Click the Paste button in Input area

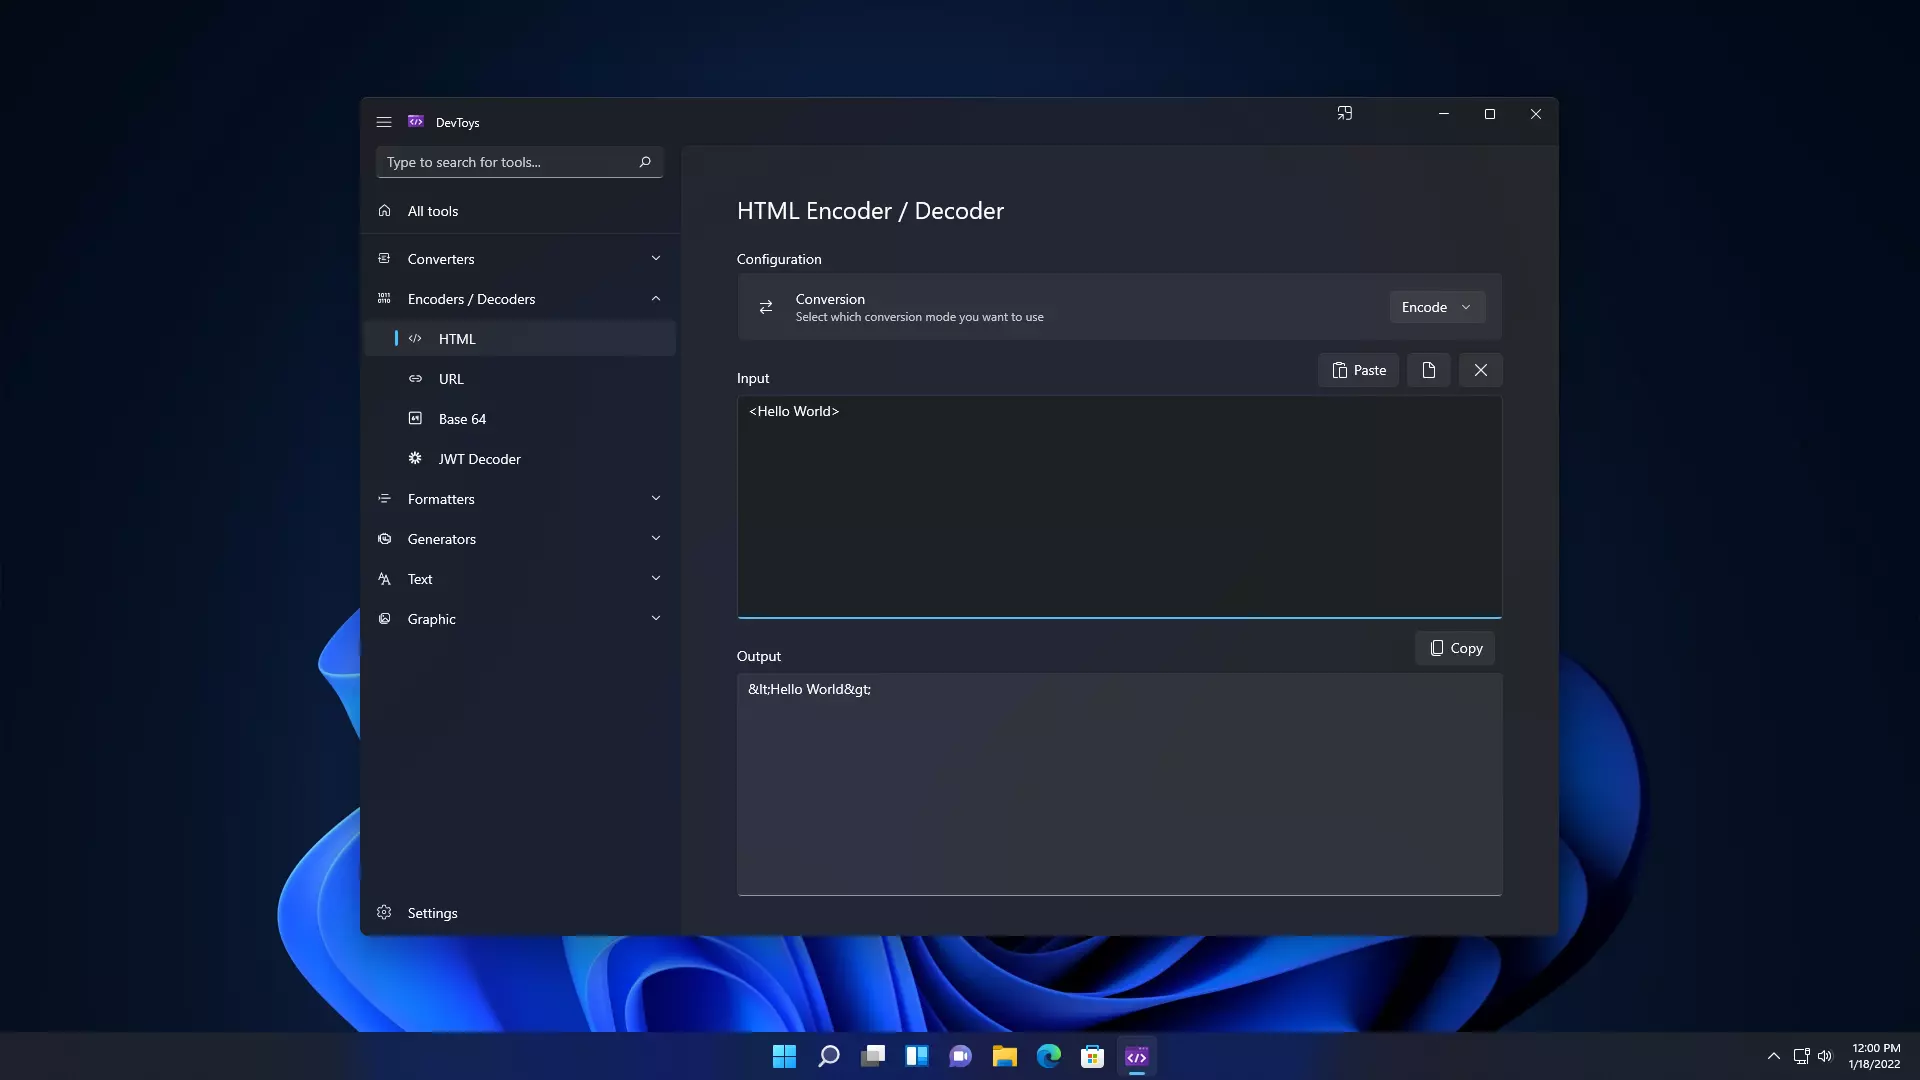pyautogui.click(x=1358, y=369)
